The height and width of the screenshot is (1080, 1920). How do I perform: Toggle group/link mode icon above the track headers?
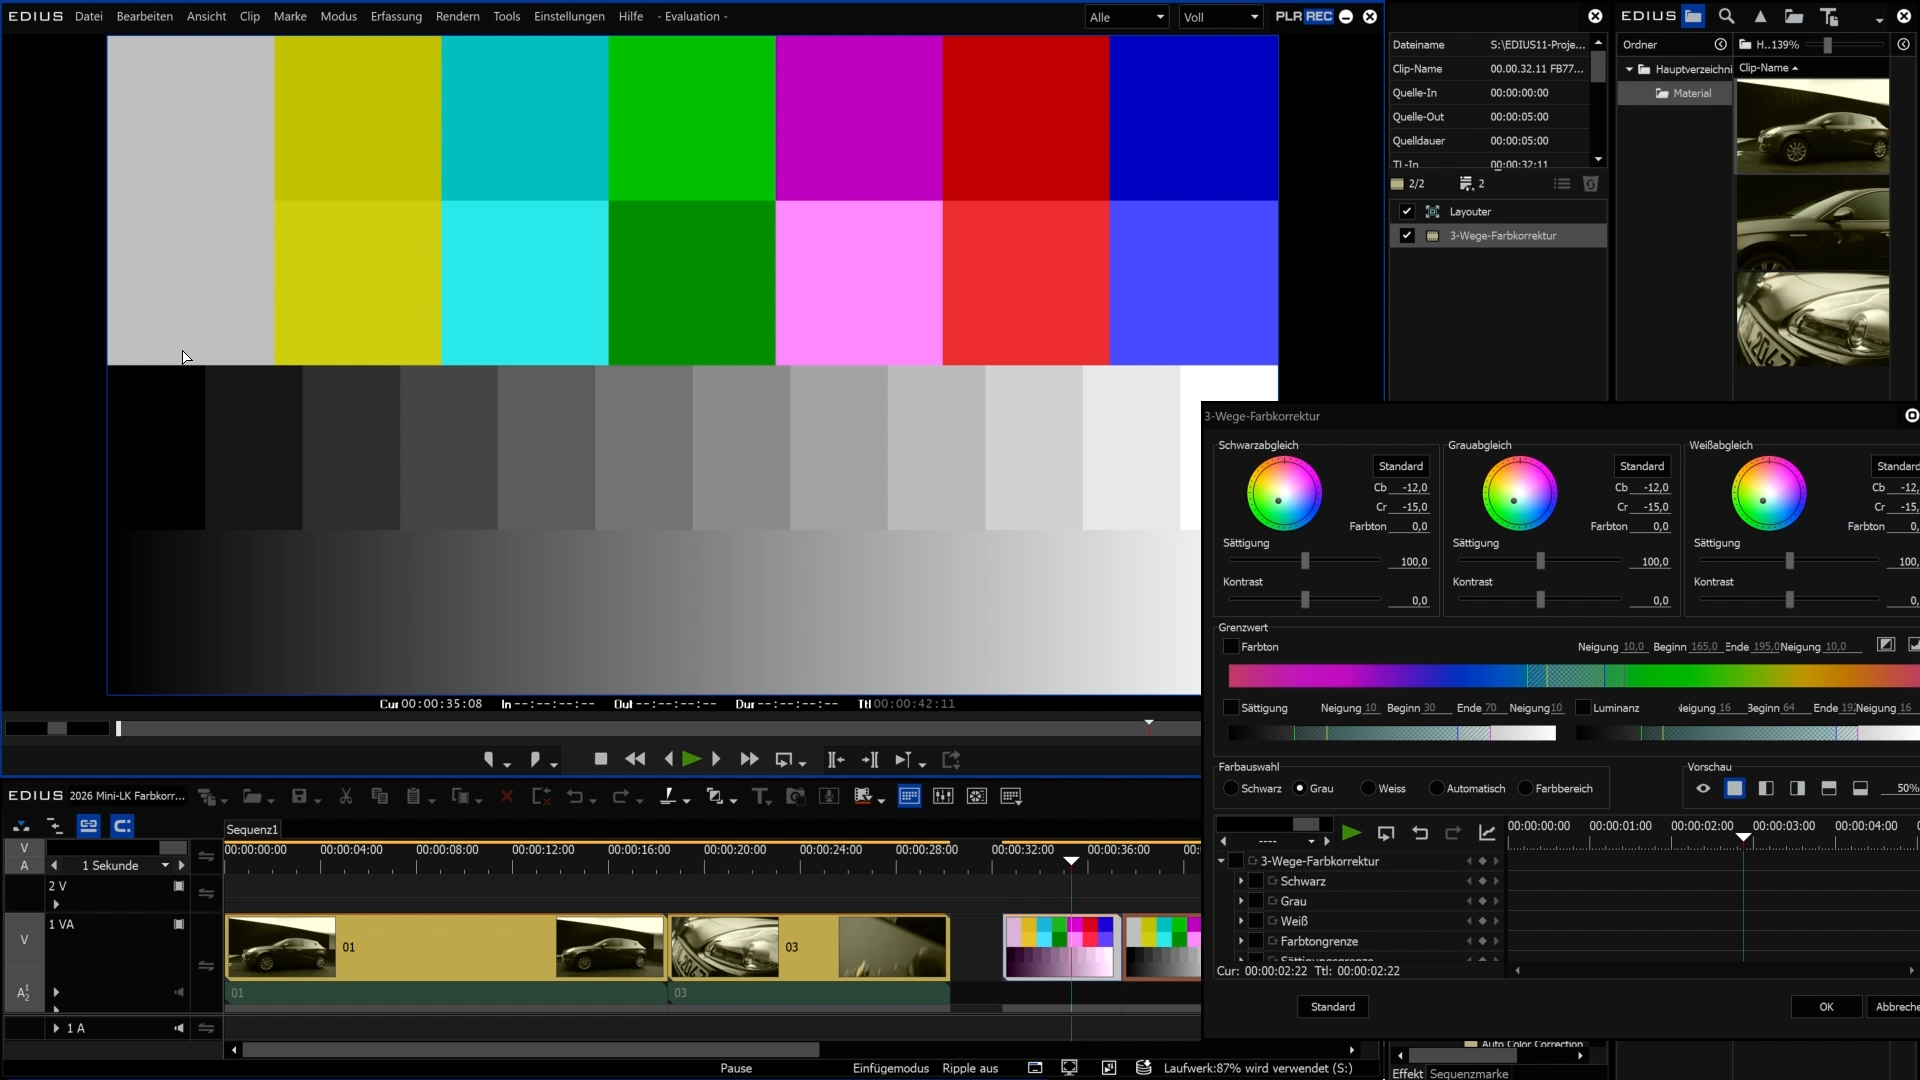88,826
